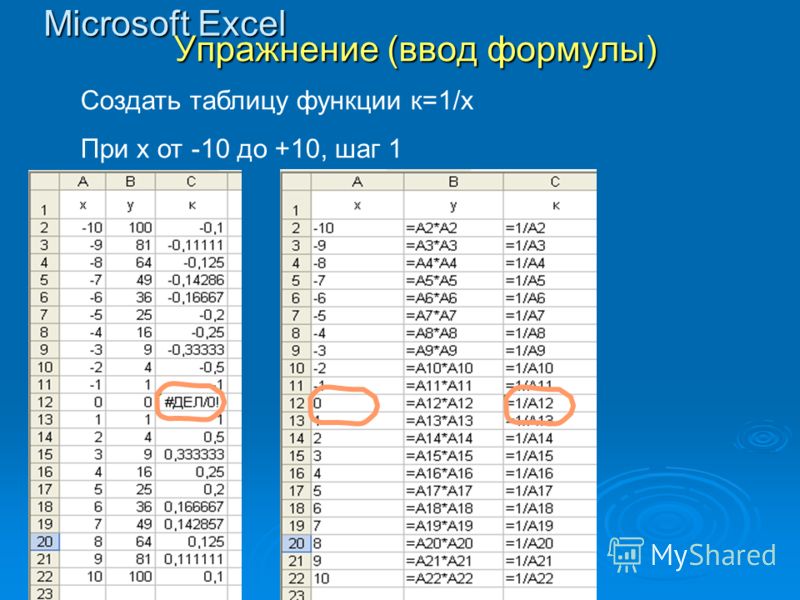The height and width of the screenshot is (600, 800).
Task: Select the cell showing -0,16667
Action: pos(191,297)
